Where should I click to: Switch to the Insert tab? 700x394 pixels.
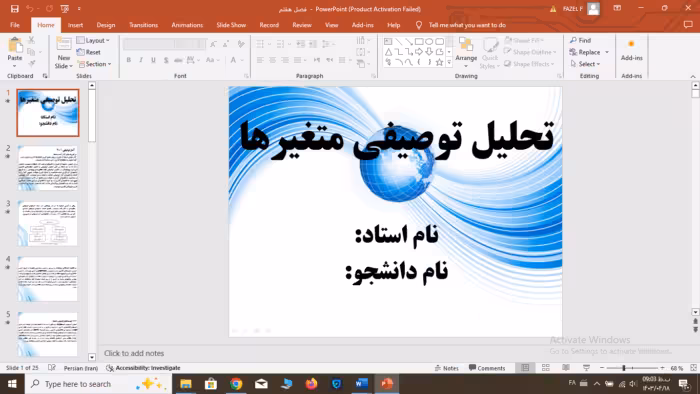point(75,25)
